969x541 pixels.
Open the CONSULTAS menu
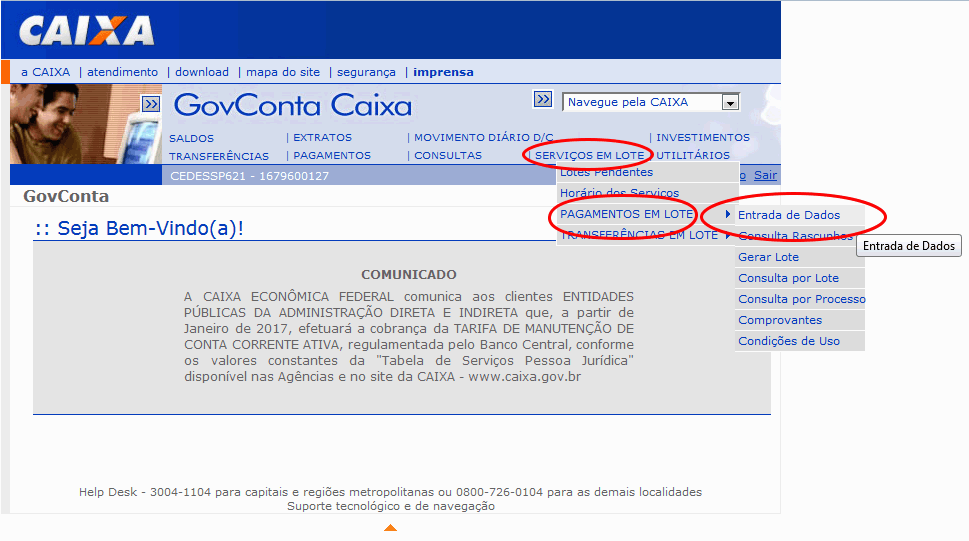pos(448,155)
